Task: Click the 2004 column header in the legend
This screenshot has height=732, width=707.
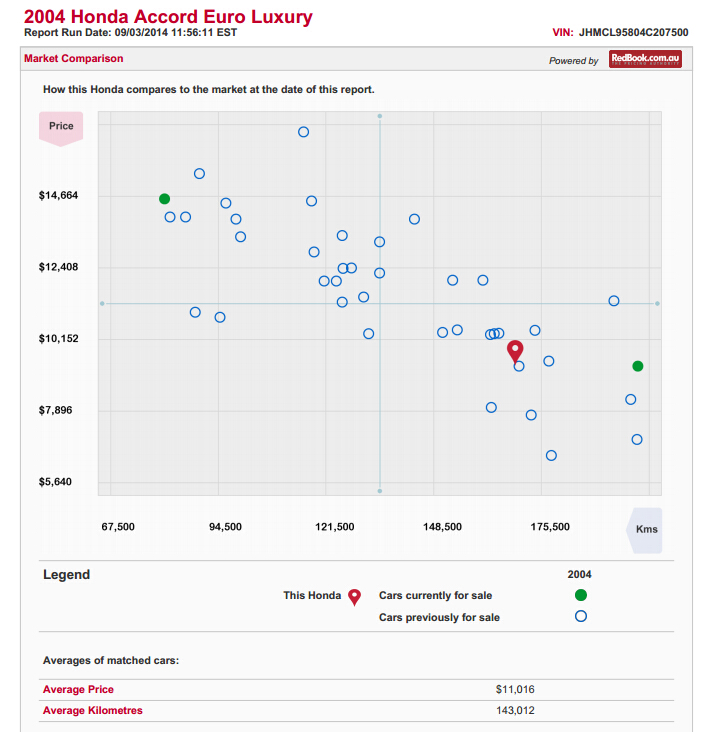Action: pyautogui.click(x=579, y=575)
